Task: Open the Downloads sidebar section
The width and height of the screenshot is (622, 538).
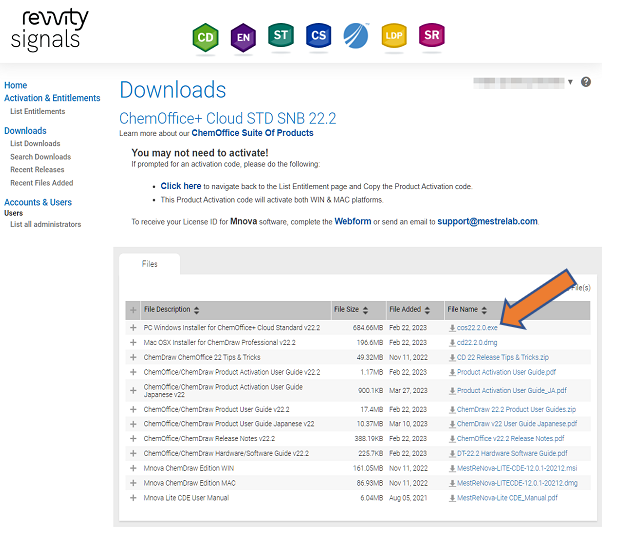Action: [25, 131]
